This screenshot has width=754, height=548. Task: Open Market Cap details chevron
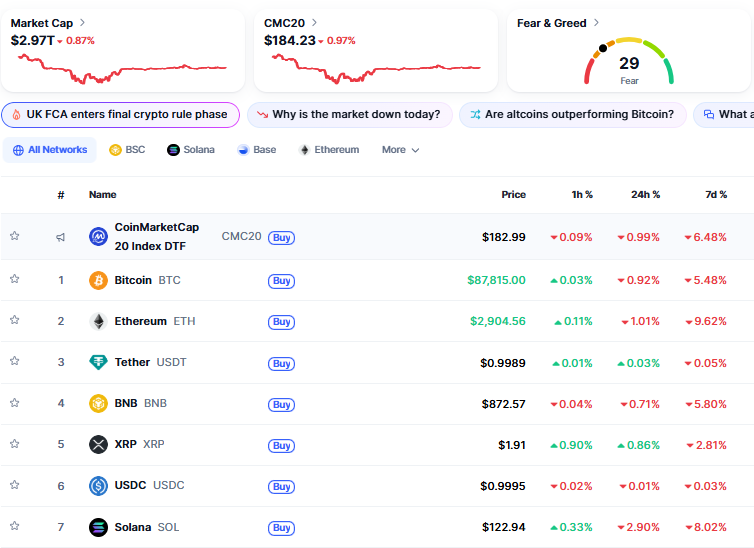pyautogui.click(x=82, y=23)
